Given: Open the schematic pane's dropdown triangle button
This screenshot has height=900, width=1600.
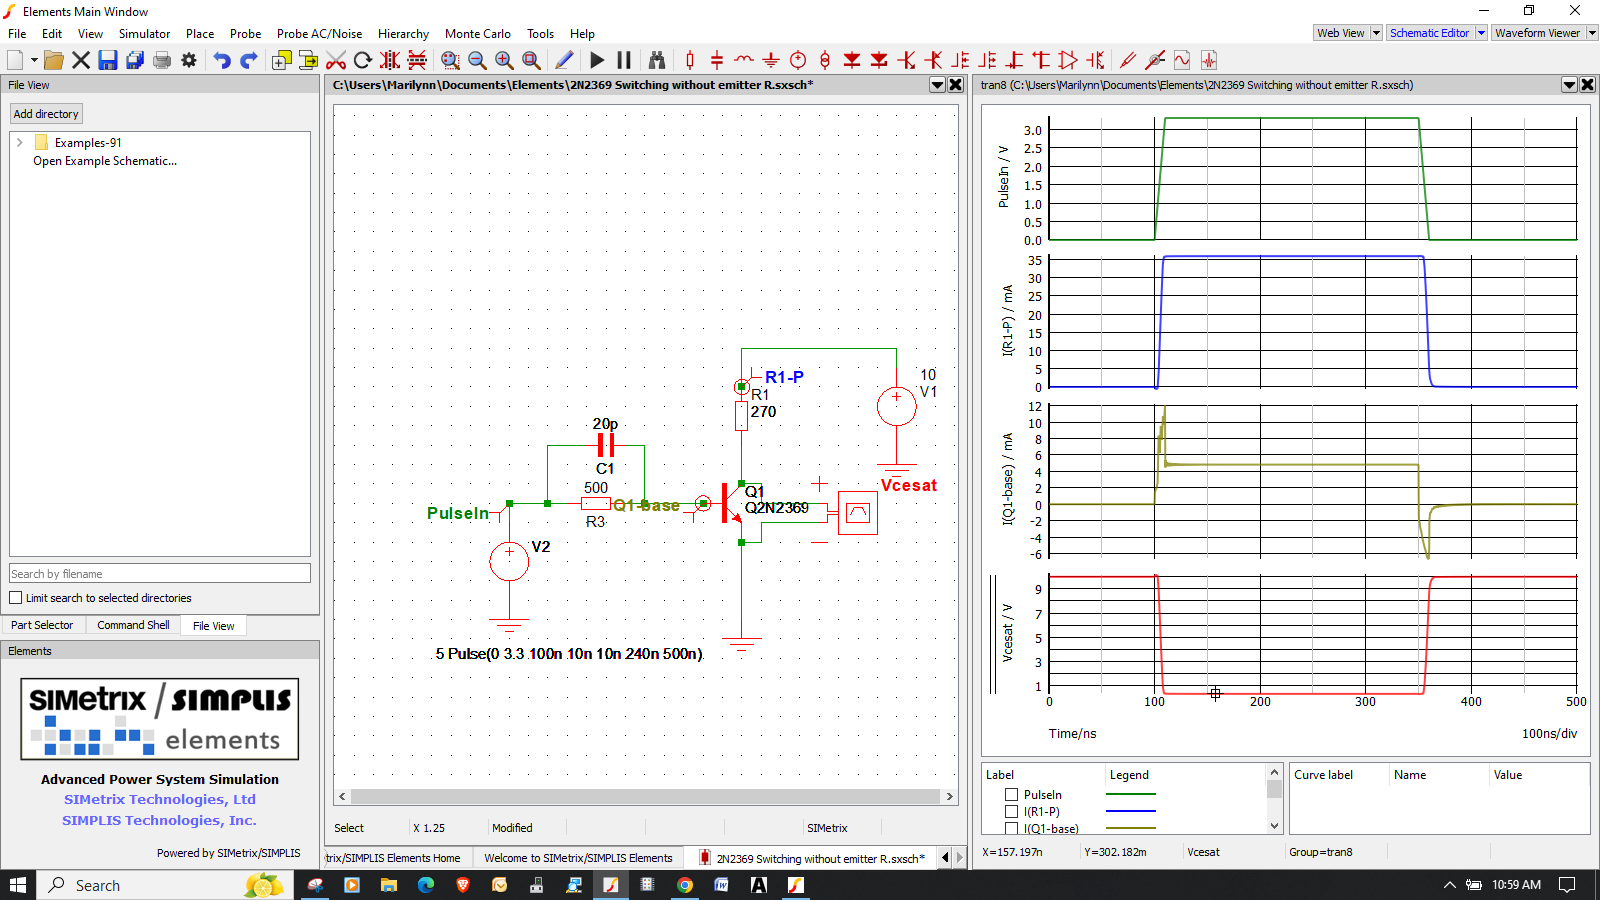Looking at the screenshot, I should point(938,85).
